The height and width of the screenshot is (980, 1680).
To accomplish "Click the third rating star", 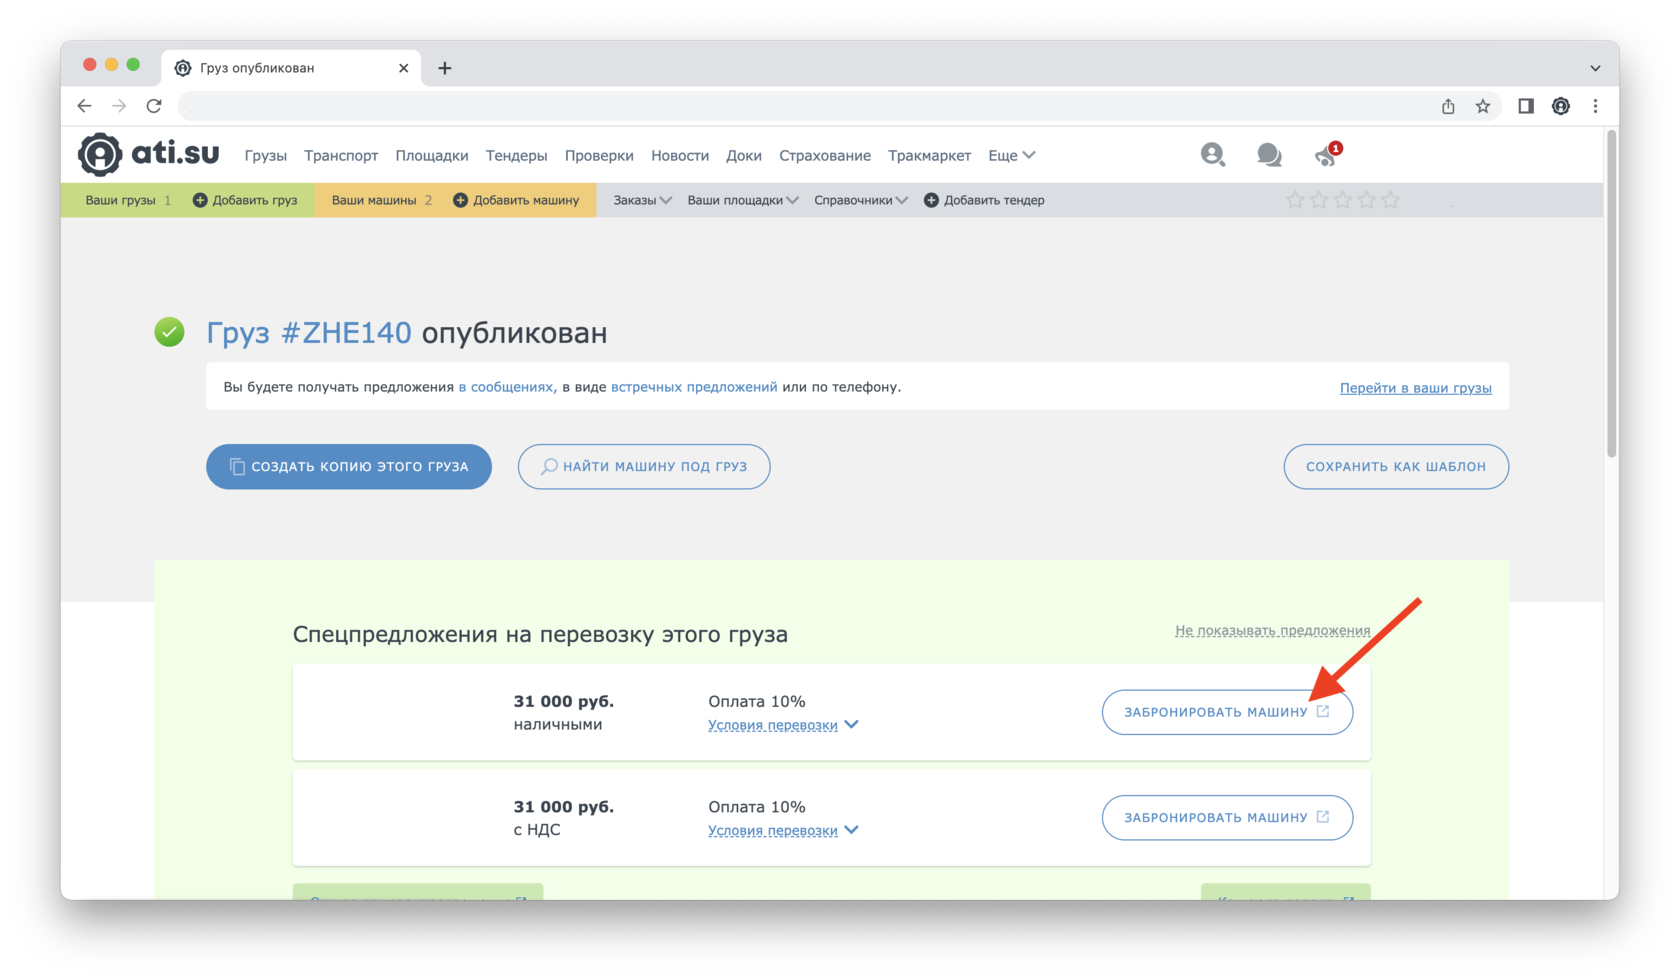I will 1343,200.
